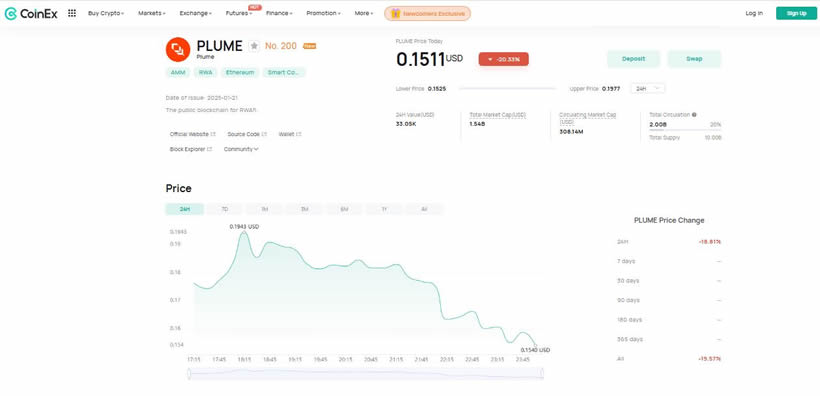
Task: Click the No. 200 rank label
Action: click(281, 46)
